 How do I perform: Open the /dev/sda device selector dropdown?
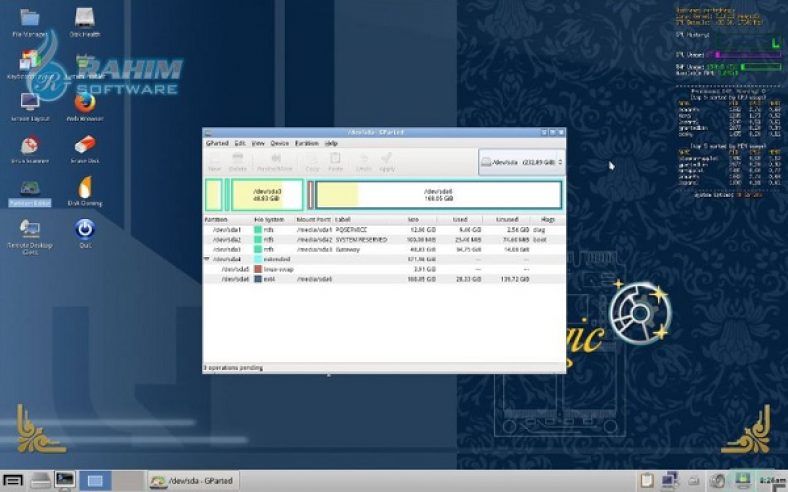coord(521,162)
